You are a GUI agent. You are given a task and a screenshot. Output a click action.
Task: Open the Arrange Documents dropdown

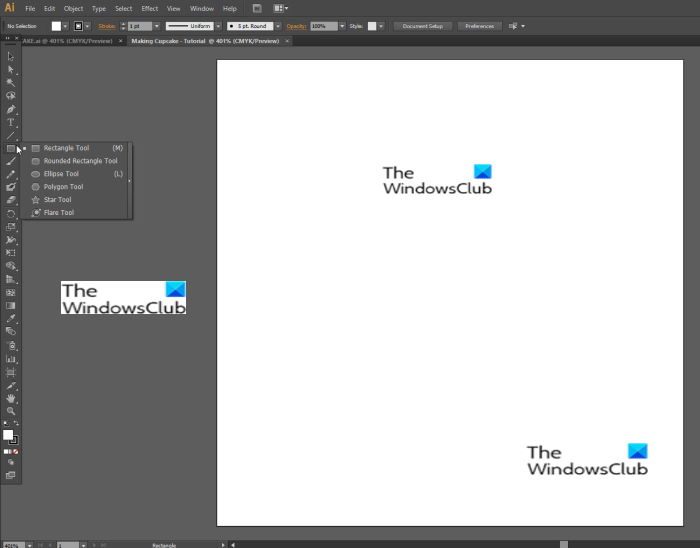280,8
